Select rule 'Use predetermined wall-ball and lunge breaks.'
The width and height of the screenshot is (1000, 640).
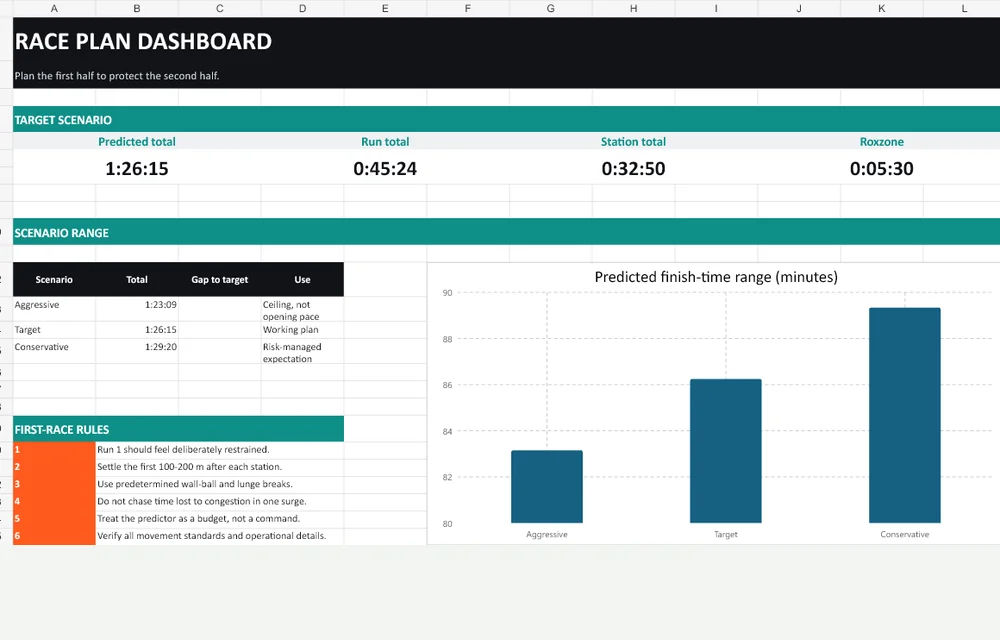(219, 484)
